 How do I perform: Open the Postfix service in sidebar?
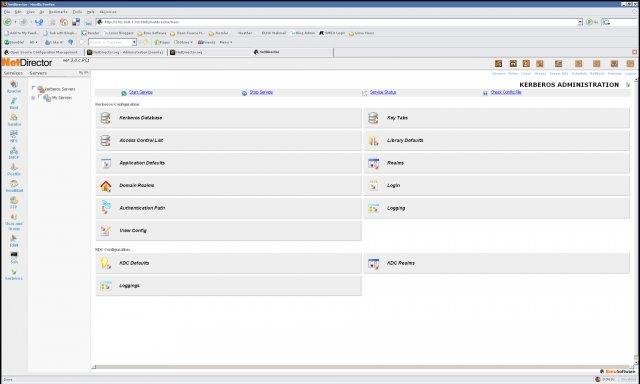point(14,170)
